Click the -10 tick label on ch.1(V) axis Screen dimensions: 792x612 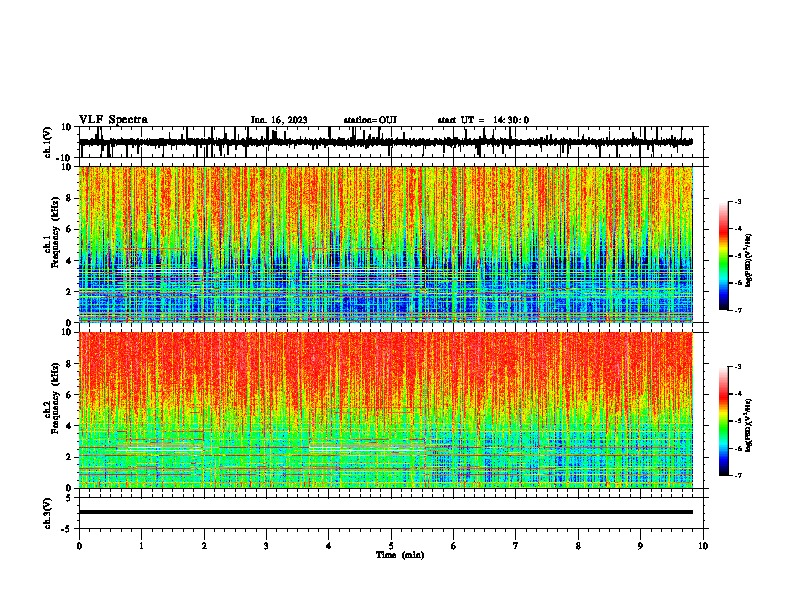click(64, 158)
